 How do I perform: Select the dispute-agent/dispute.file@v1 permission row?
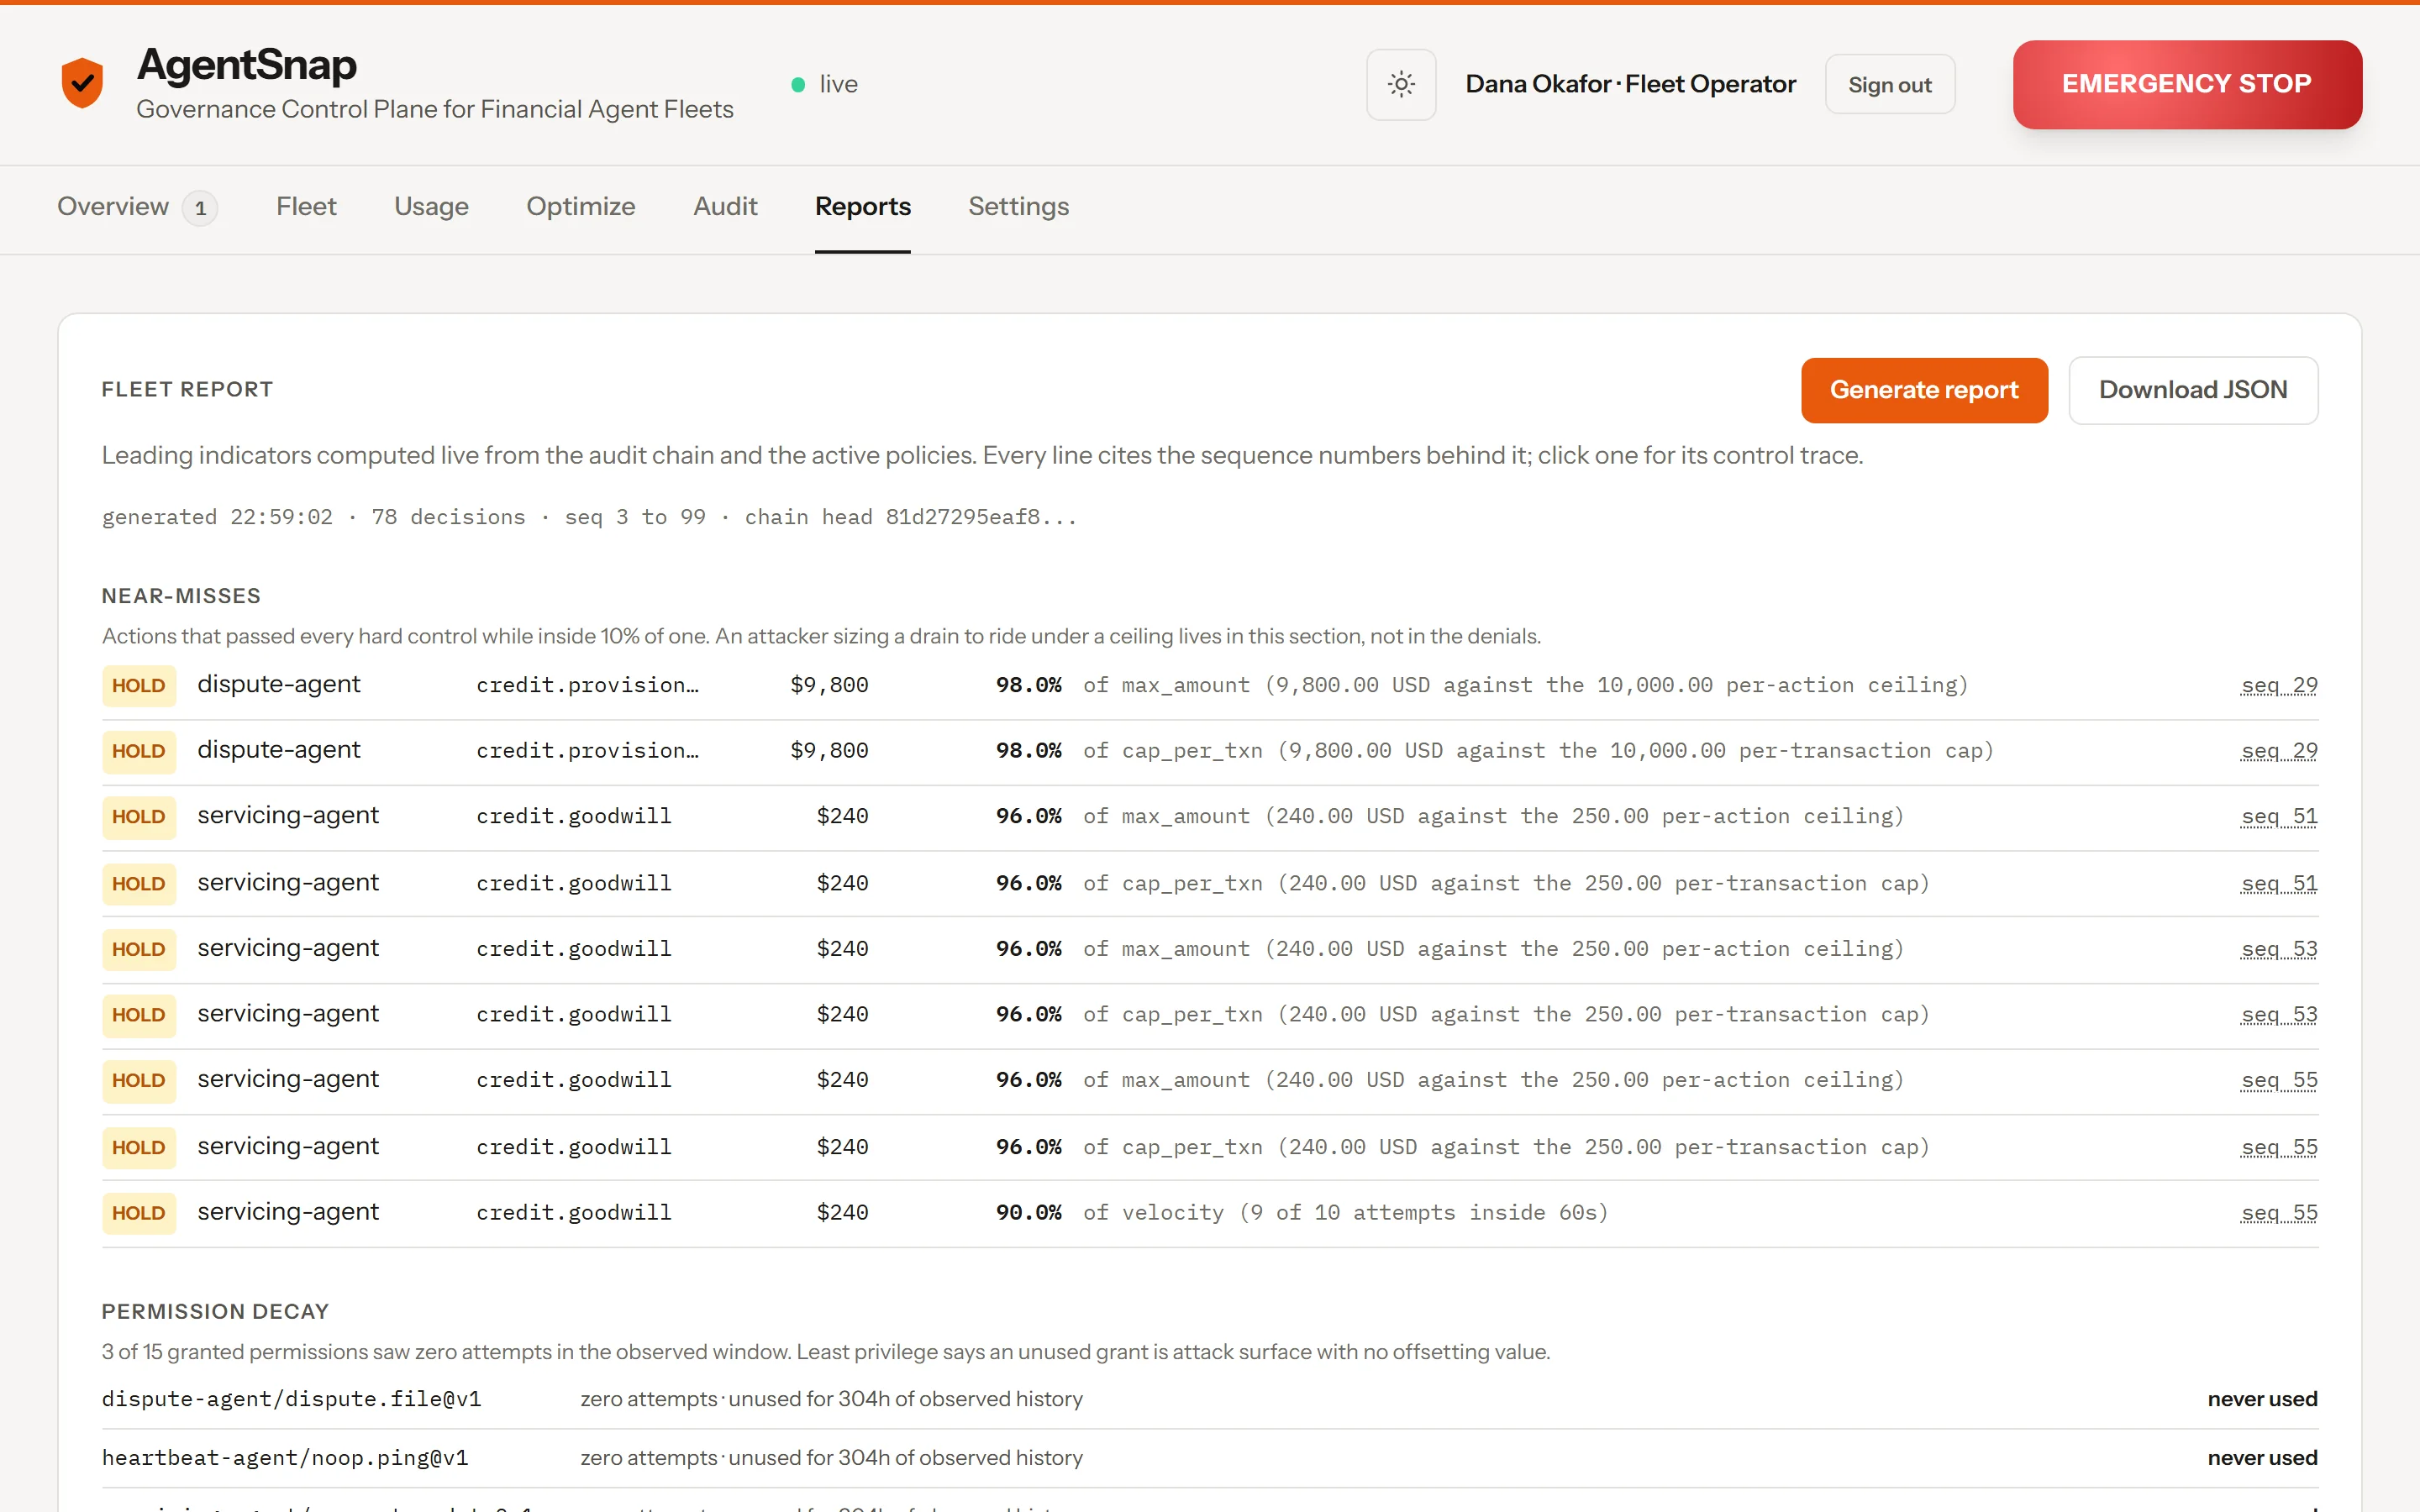click(1209, 1399)
